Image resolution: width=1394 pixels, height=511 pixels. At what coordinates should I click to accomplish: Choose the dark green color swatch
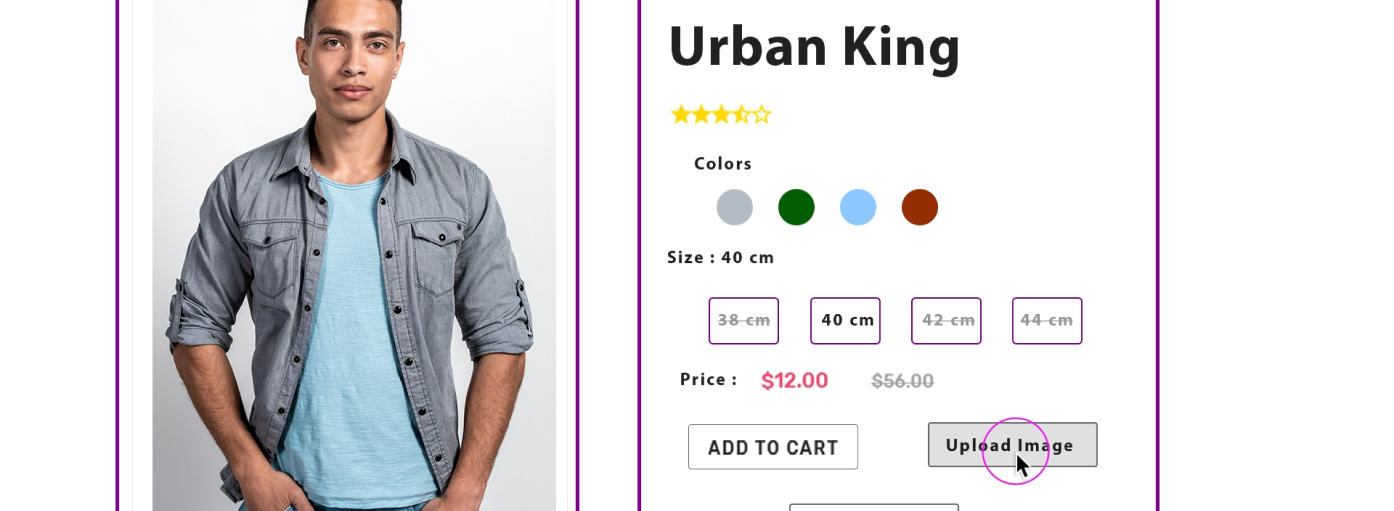[796, 207]
